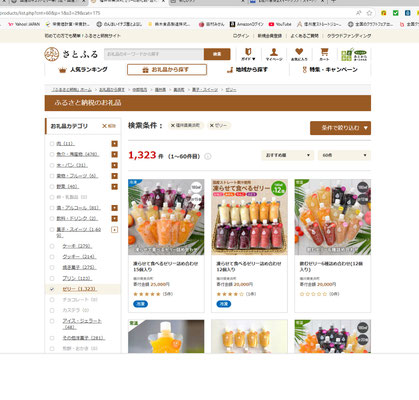Screen dimensions: 419x400
Task: Click the 冷凍 badge on the 12-piece jelly product
Action: pyautogui.click(x=224, y=304)
